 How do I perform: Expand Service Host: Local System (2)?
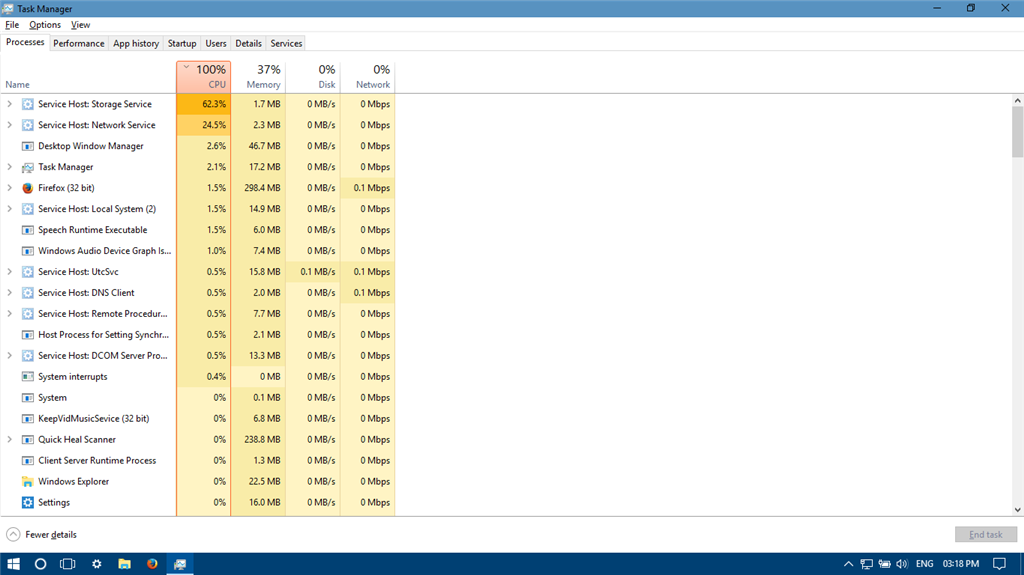click(10, 209)
